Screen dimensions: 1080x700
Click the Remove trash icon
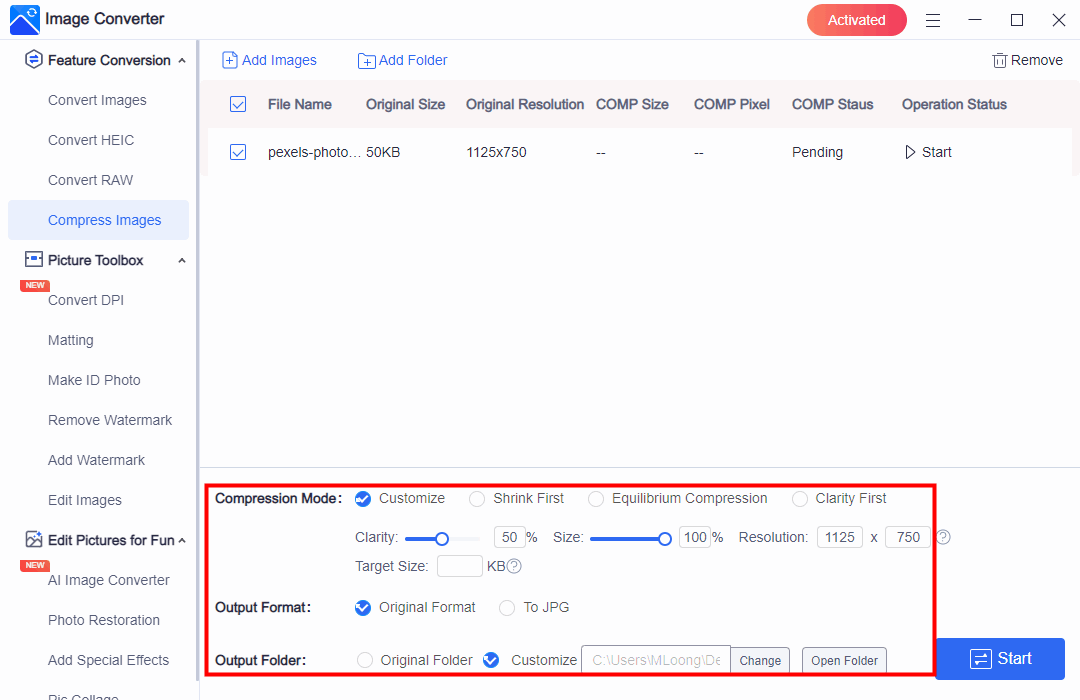999,60
